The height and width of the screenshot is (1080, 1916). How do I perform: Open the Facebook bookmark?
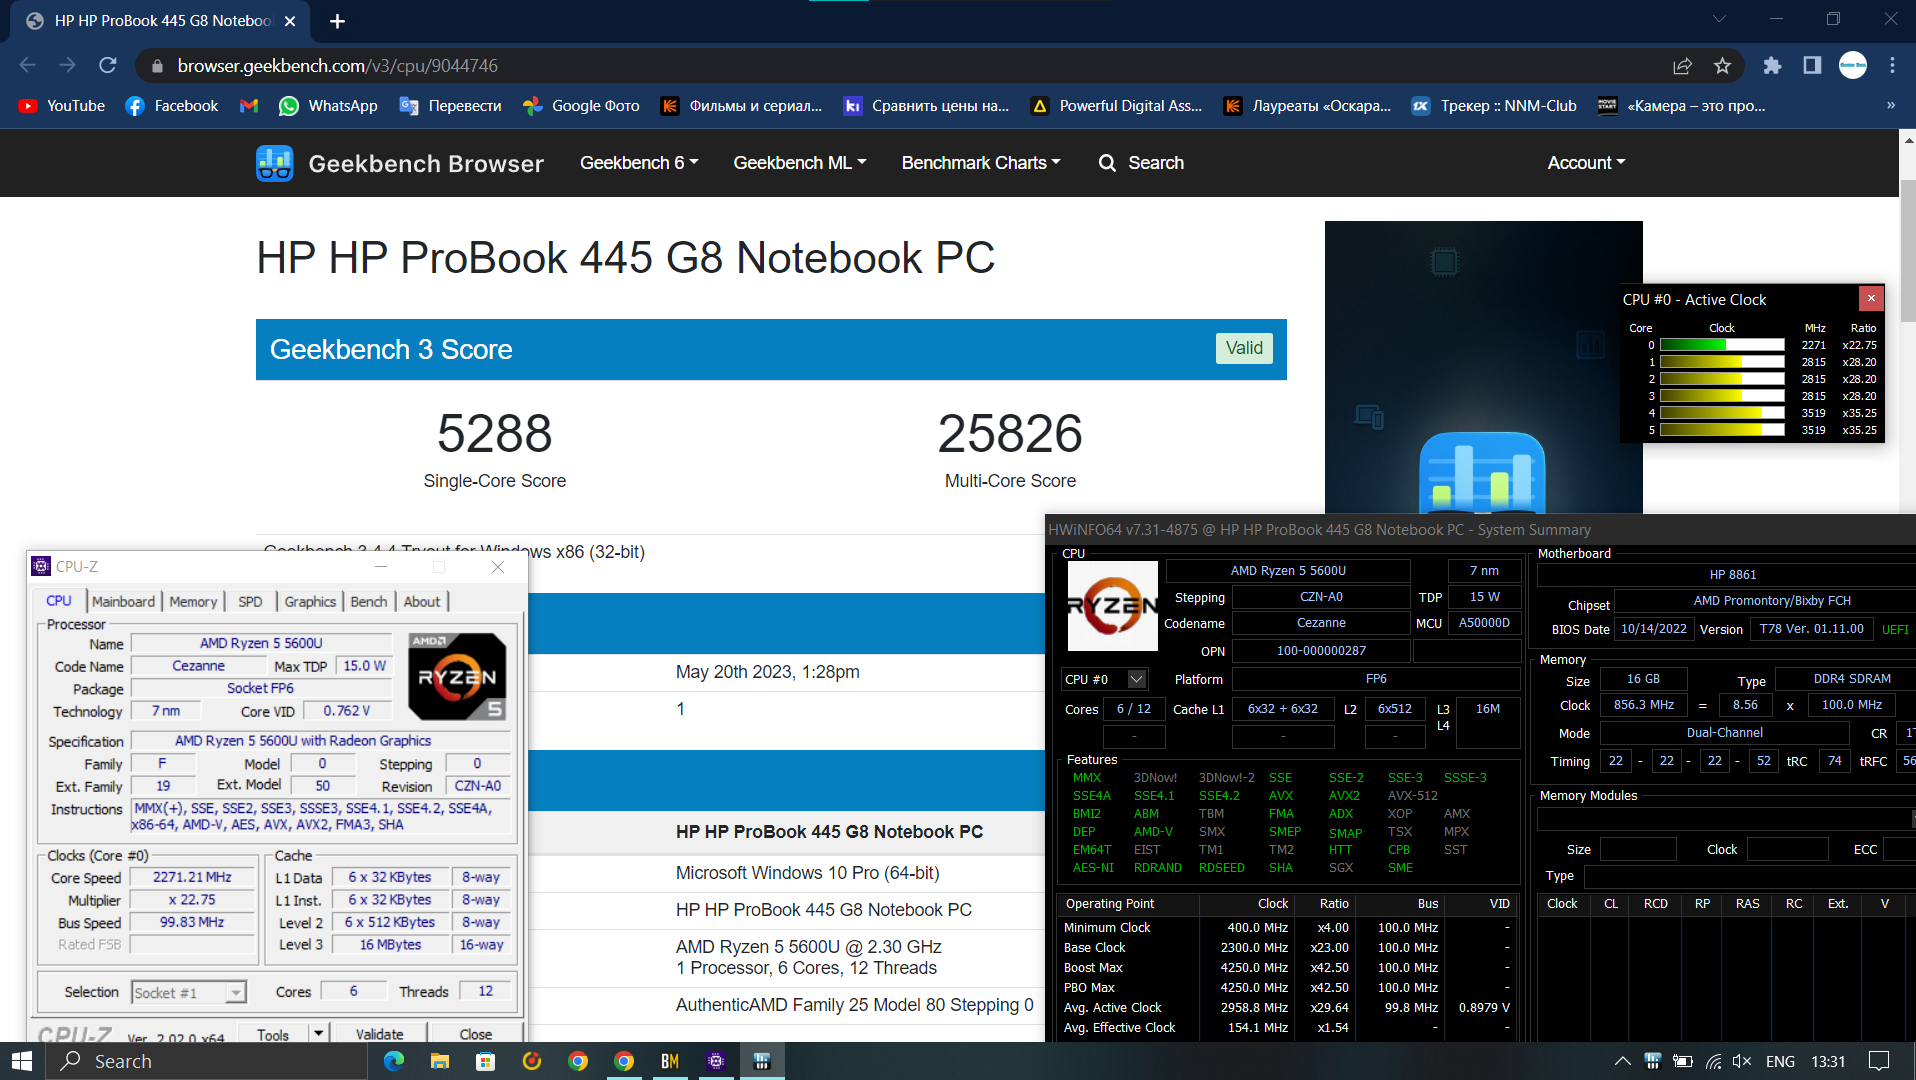pyautogui.click(x=172, y=106)
